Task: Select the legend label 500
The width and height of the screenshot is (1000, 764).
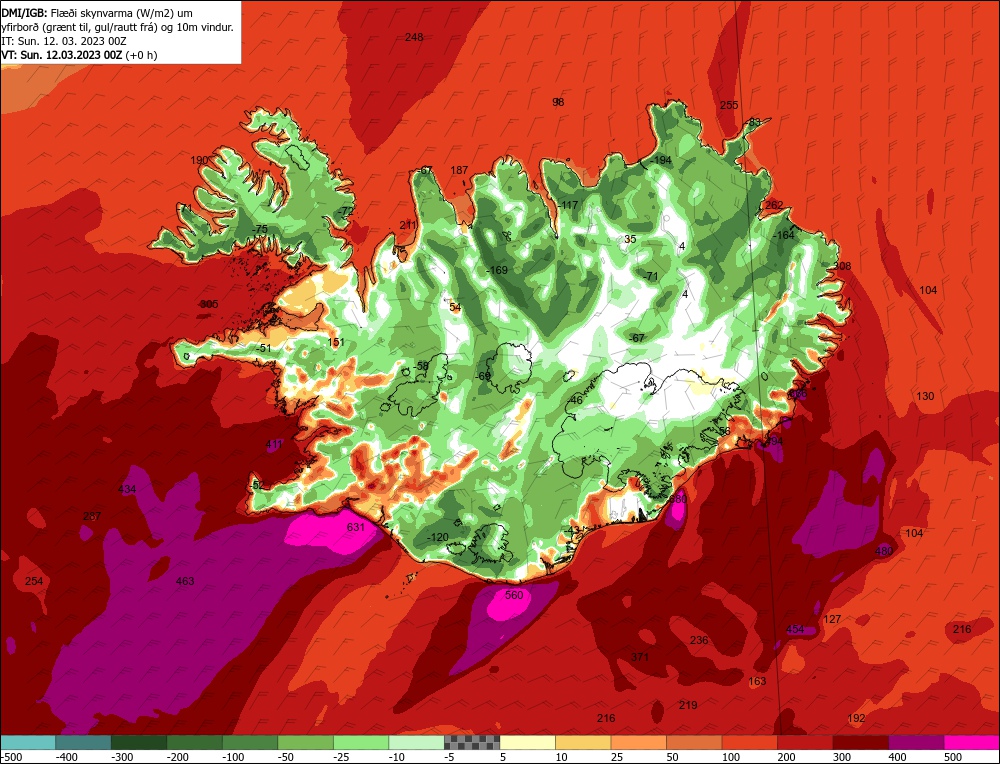Action: coord(953,757)
